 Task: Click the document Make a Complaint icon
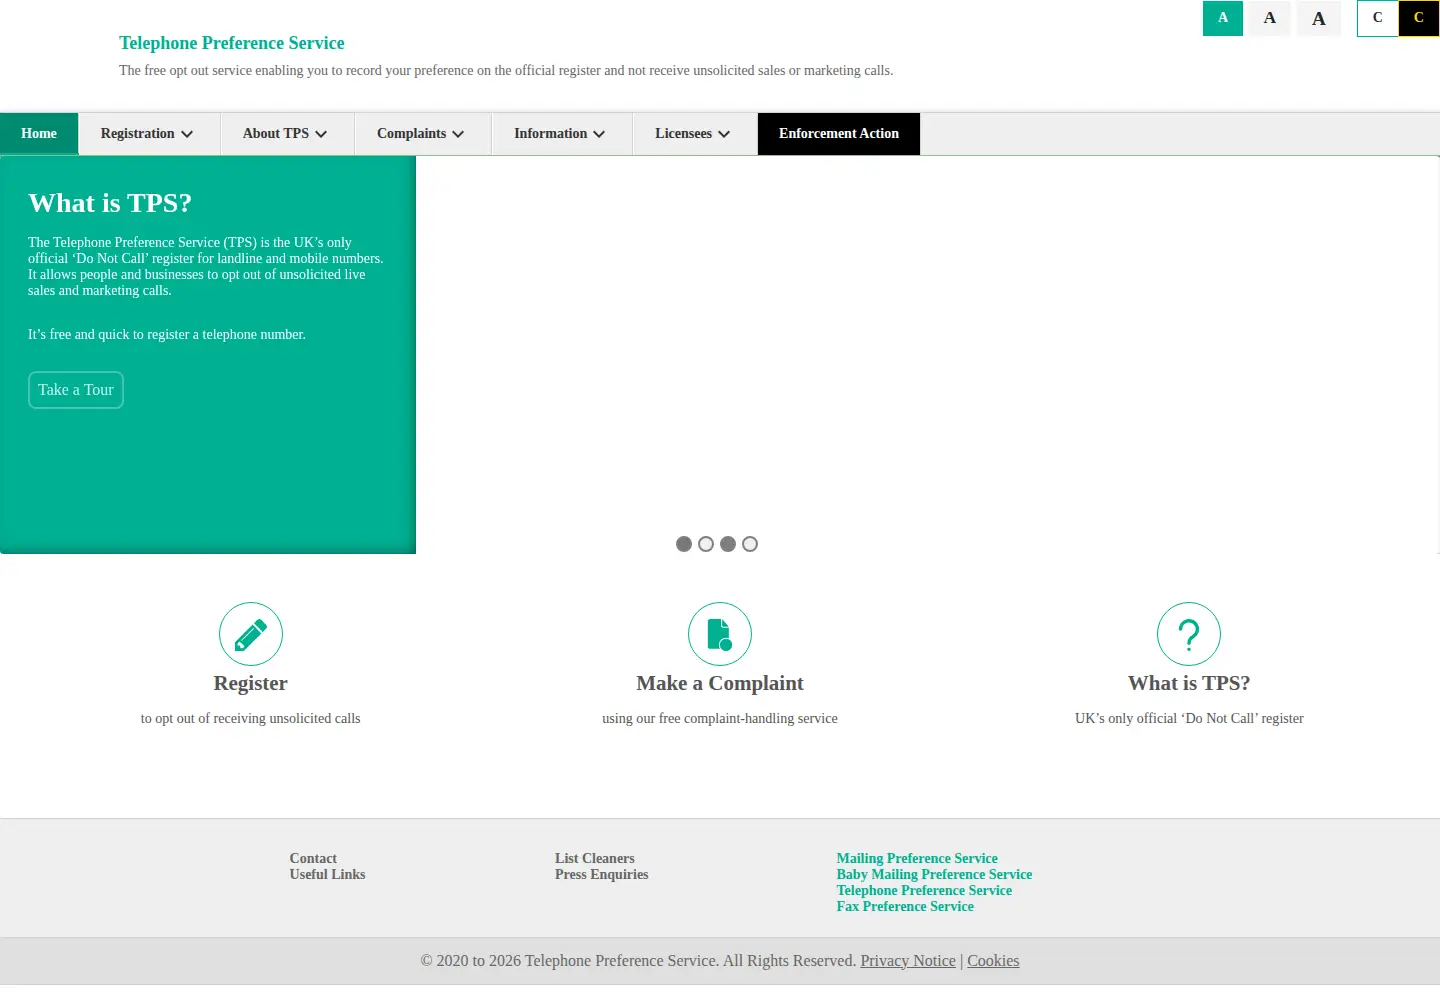[x=720, y=634]
